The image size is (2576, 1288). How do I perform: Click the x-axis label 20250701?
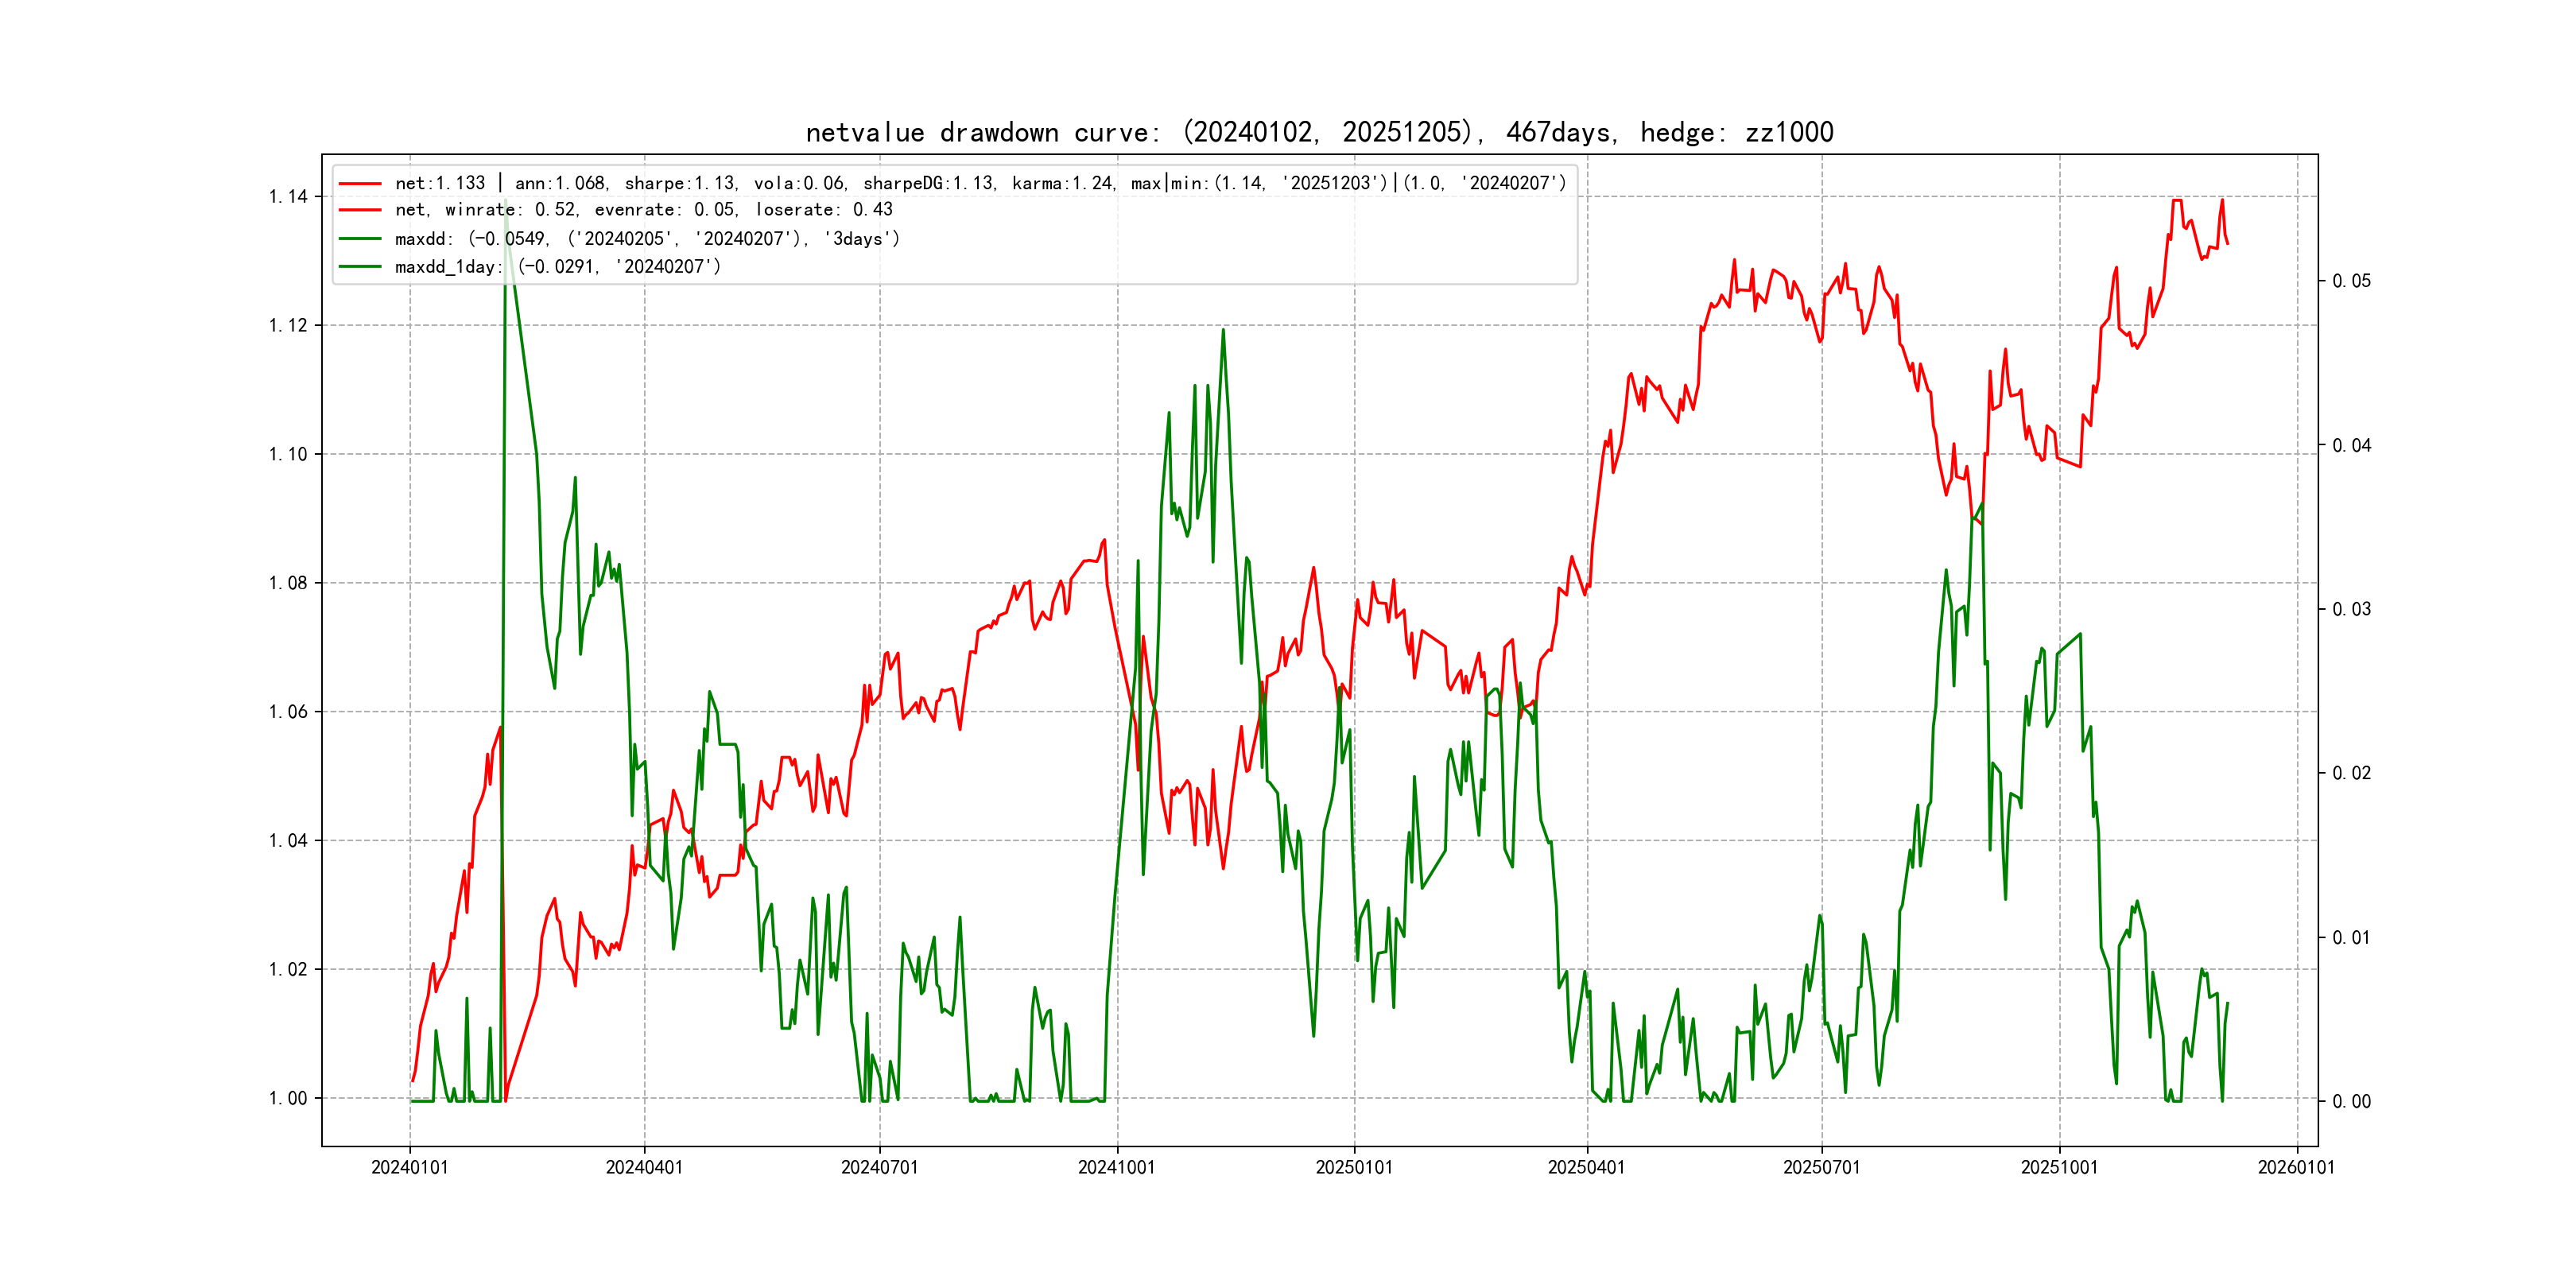1821,1167
